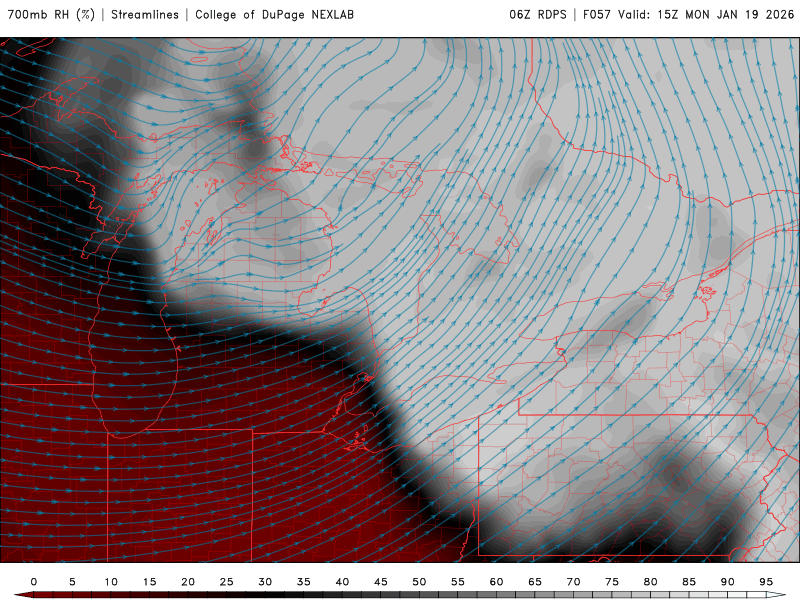Screen dimensions: 800x600
Task: Click colorbar label "40"
Action: [x=342, y=582]
